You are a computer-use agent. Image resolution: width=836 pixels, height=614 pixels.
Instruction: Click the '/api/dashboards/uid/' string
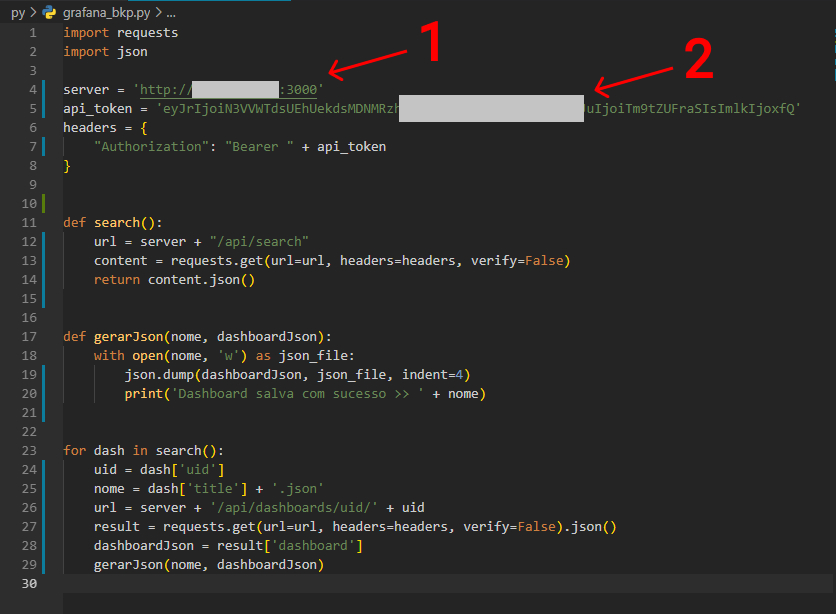click(x=294, y=508)
